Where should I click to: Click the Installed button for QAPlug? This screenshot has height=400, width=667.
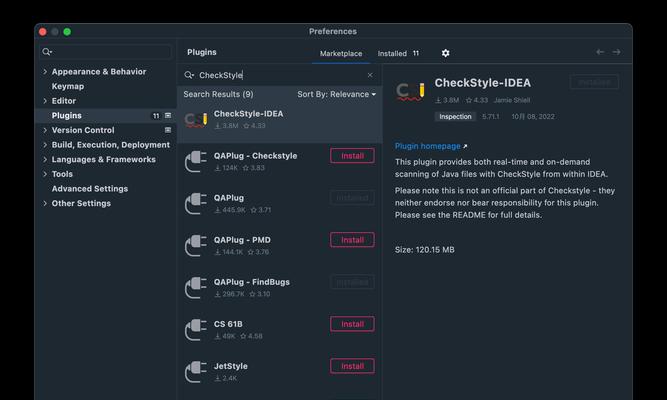352,198
